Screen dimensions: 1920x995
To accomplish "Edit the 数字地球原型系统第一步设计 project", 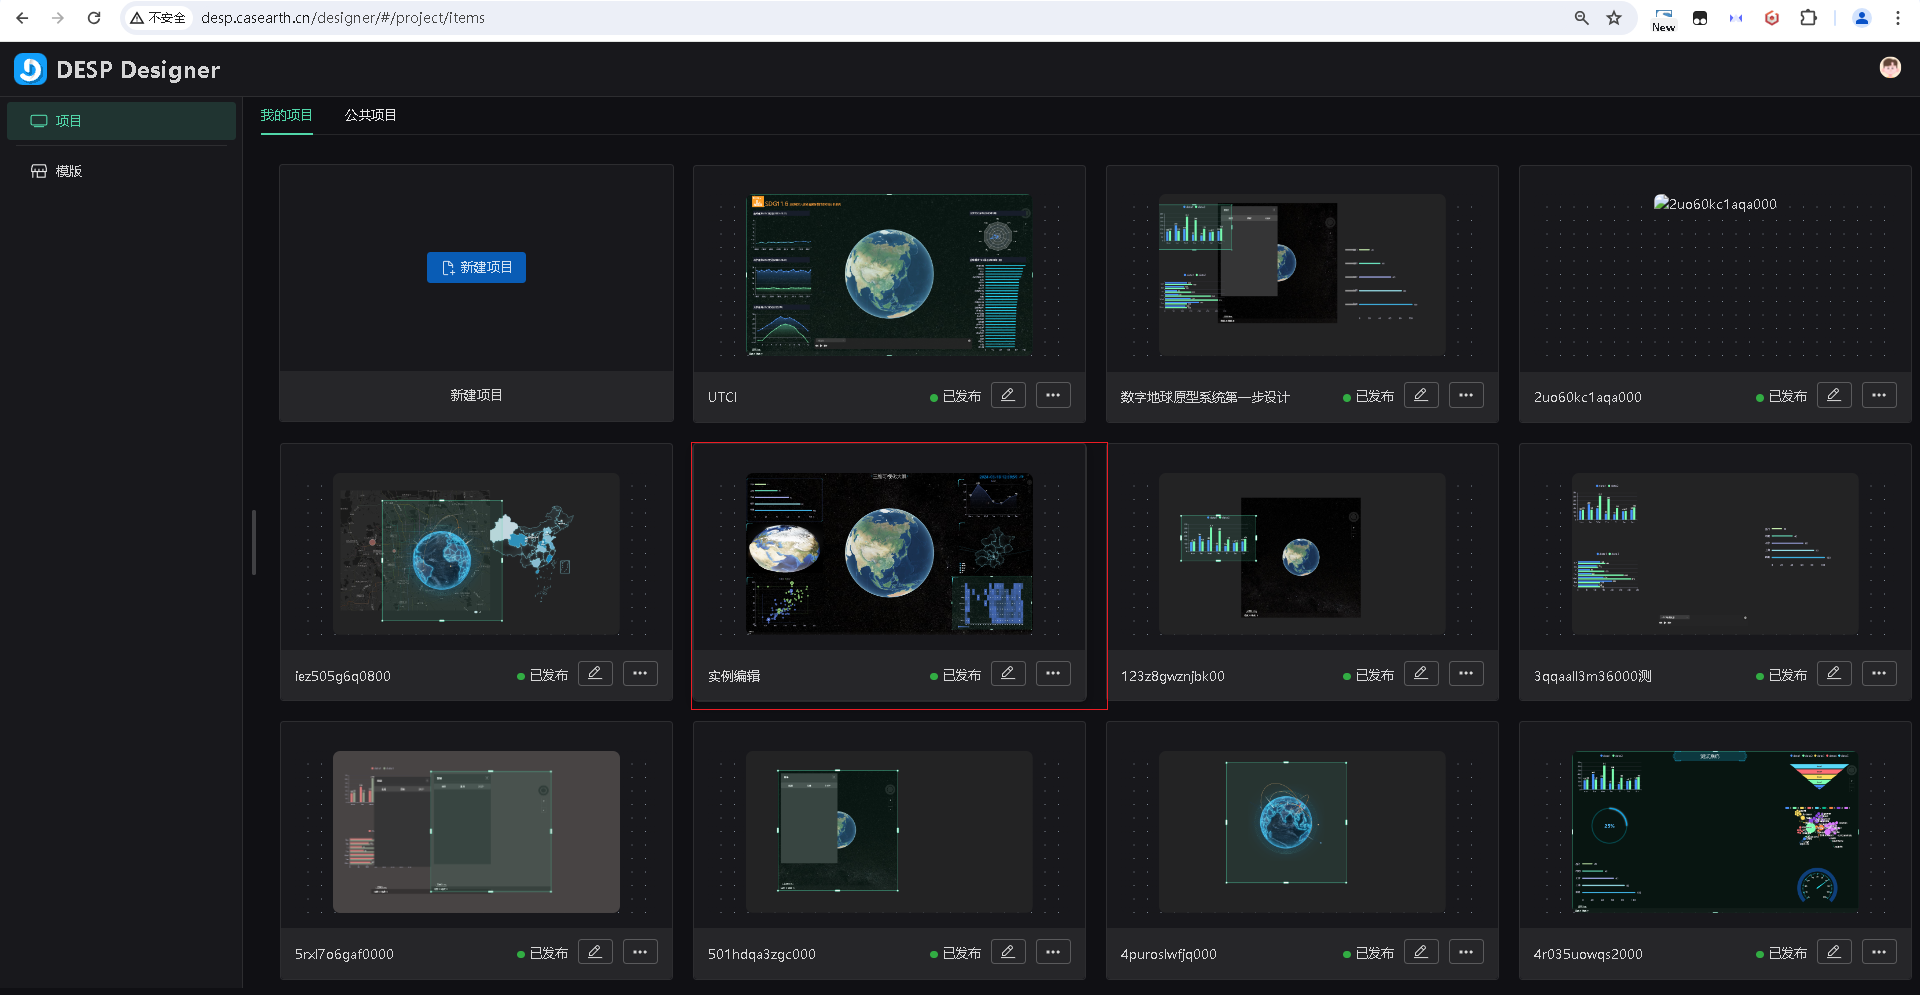I will (1420, 395).
